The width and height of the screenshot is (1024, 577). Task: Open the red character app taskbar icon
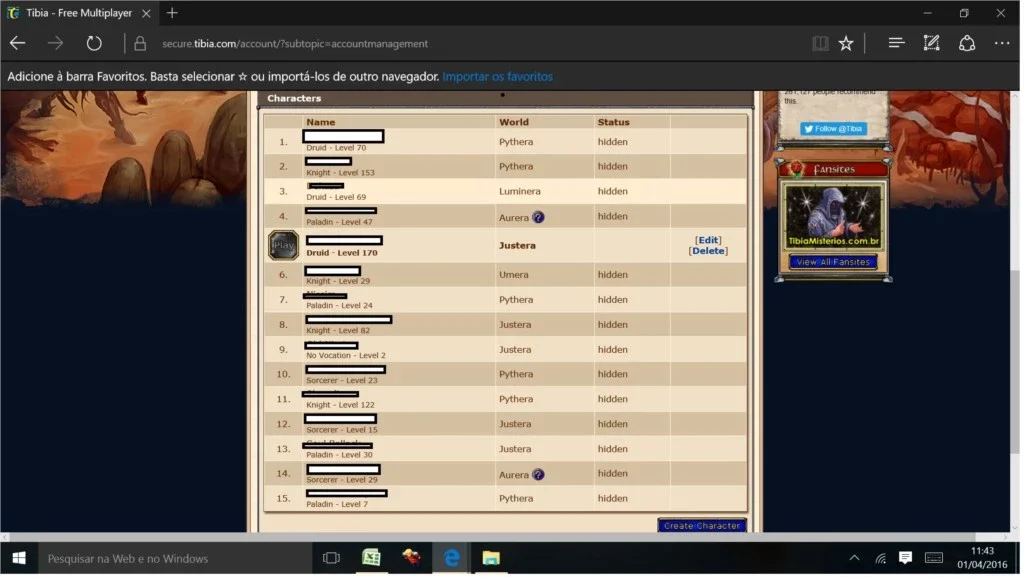411,559
